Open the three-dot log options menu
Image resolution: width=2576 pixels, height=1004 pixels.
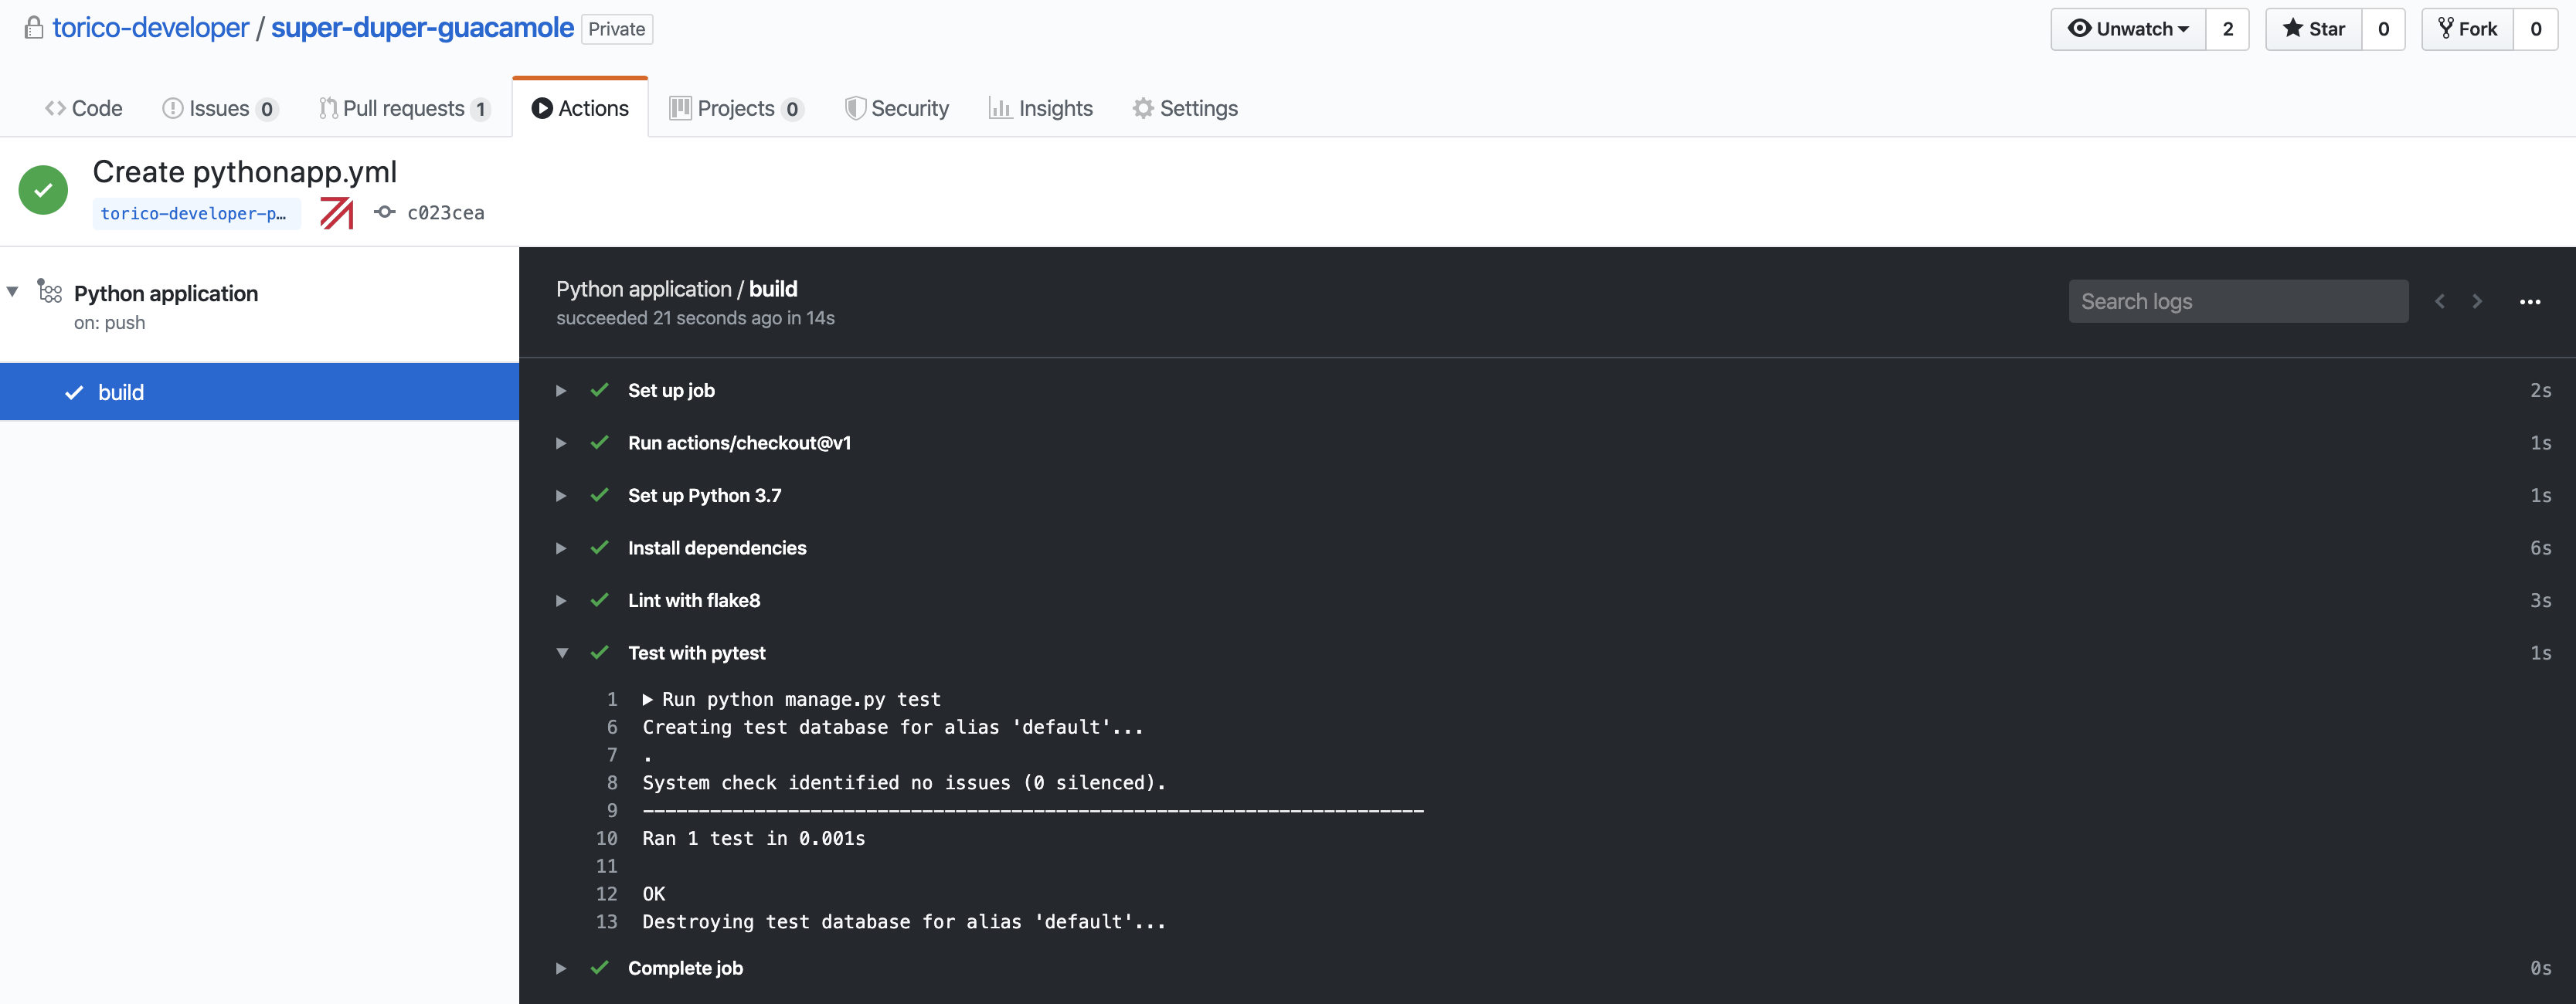(x=2530, y=302)
